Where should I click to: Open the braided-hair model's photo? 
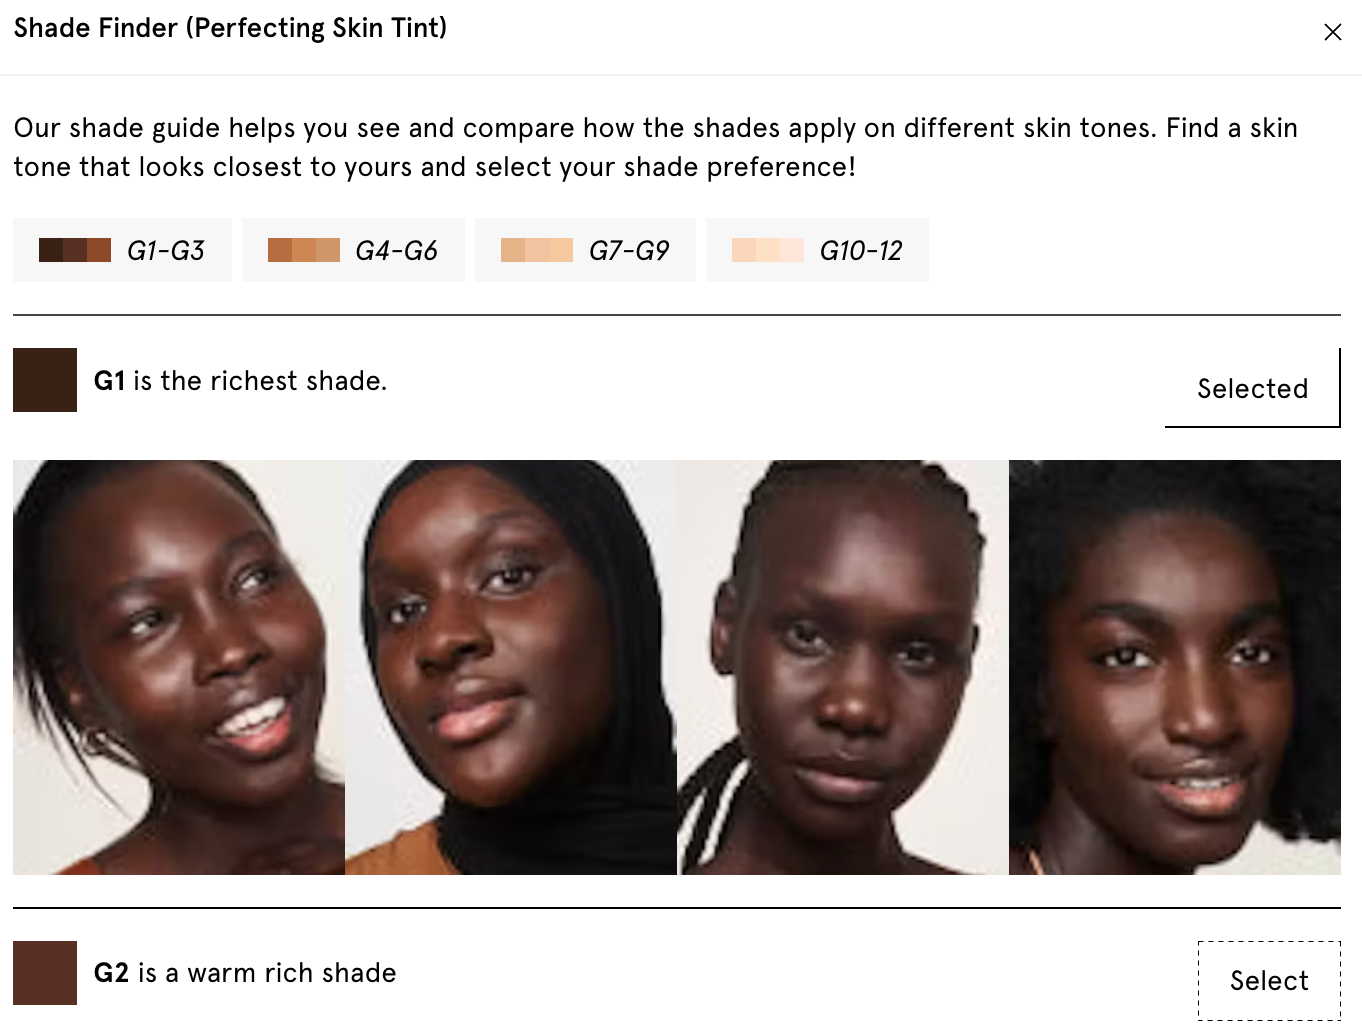coord(843,668)
